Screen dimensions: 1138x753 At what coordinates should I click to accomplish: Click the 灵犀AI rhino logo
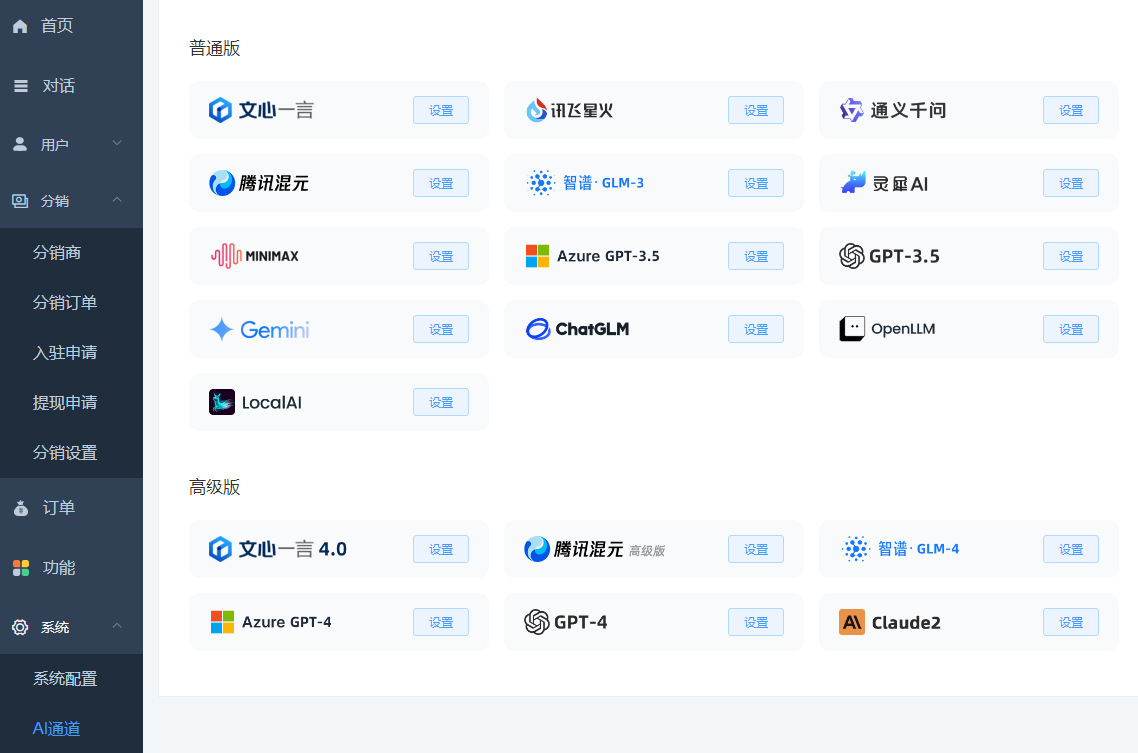click(854, 182)
